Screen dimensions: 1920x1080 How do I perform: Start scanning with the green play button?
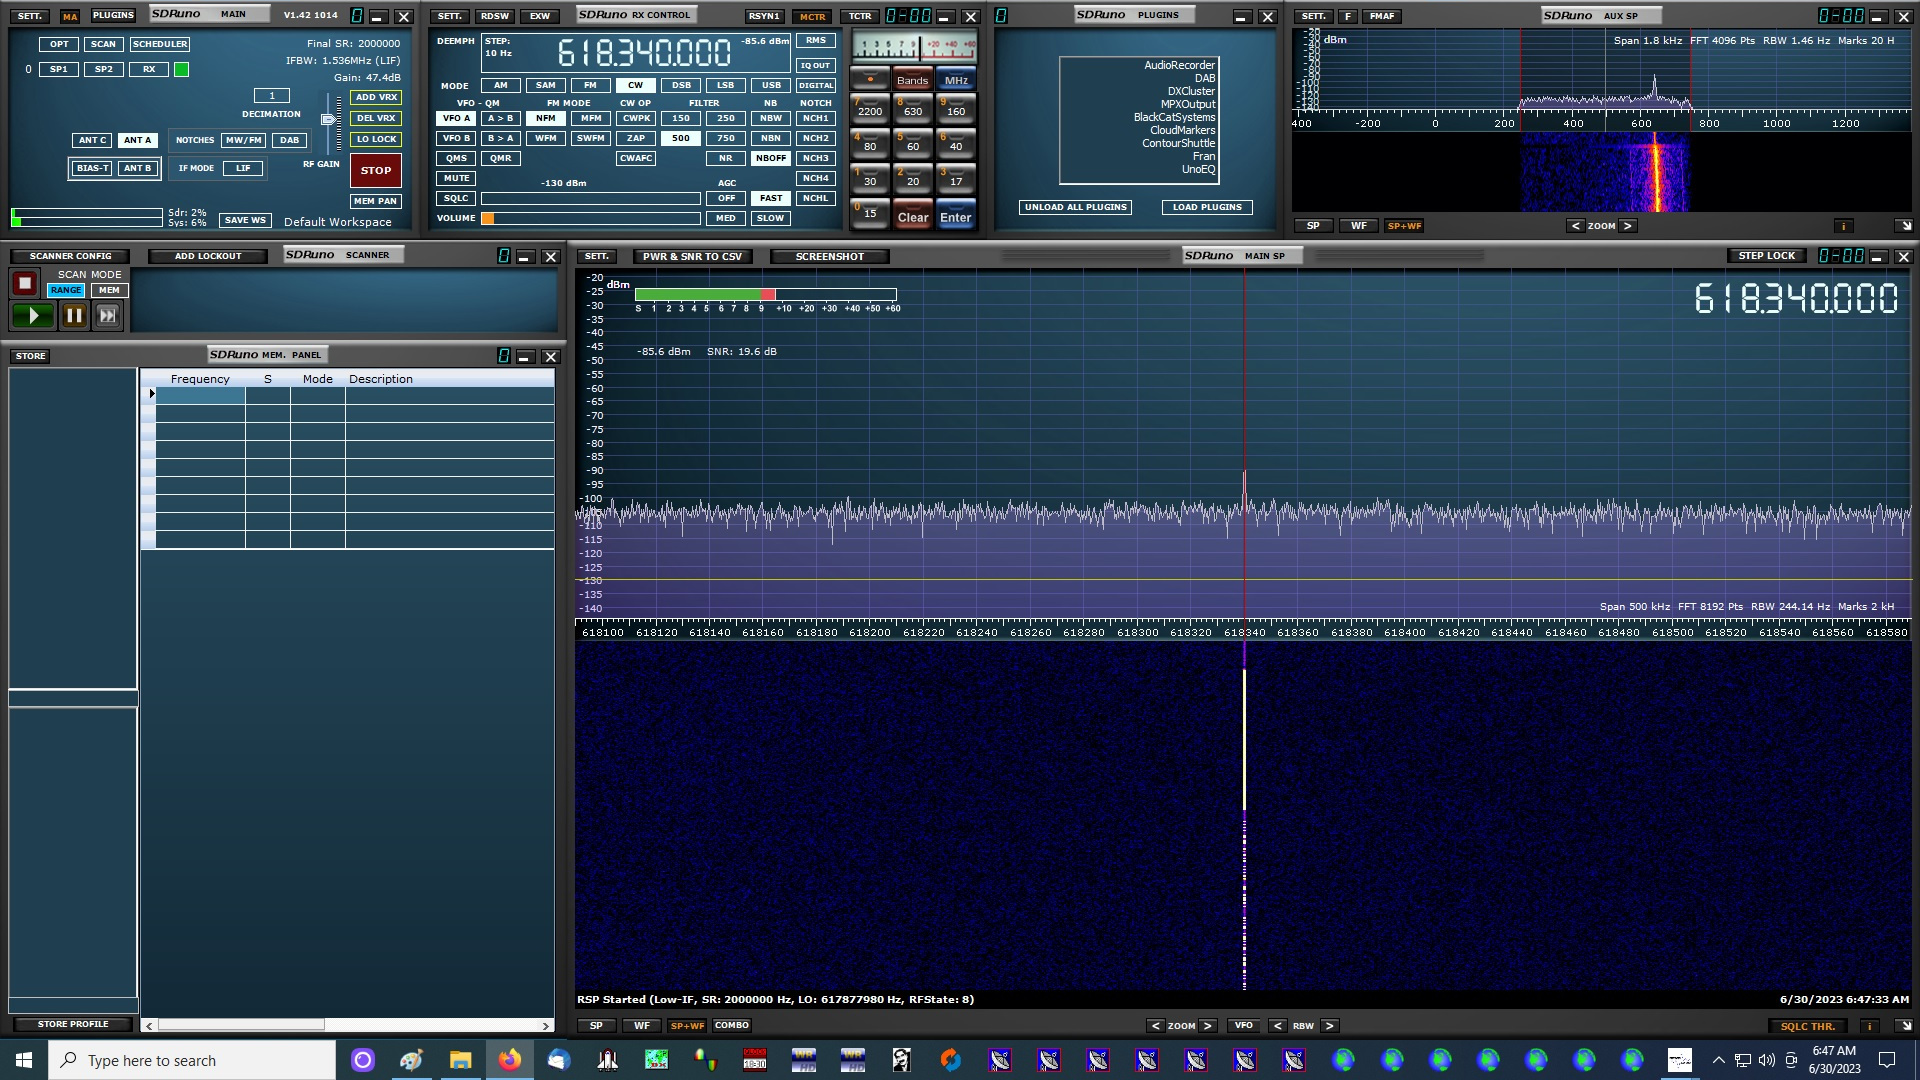pos(33,316)
